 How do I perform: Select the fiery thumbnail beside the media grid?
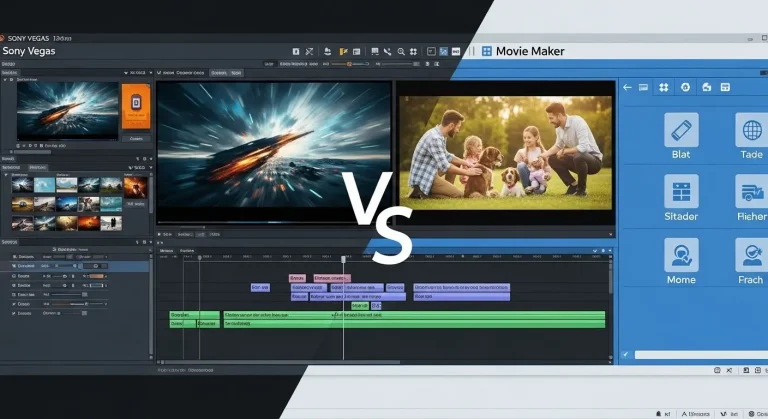[x=136, y=187]
